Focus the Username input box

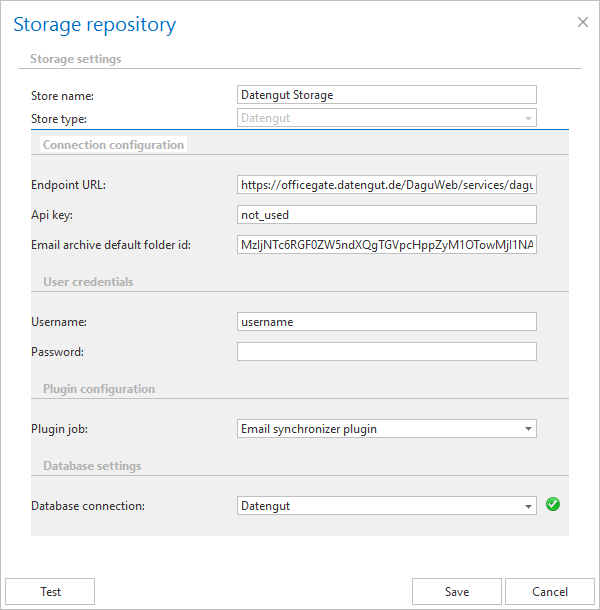pyautogui.click(x=386, y=321)
